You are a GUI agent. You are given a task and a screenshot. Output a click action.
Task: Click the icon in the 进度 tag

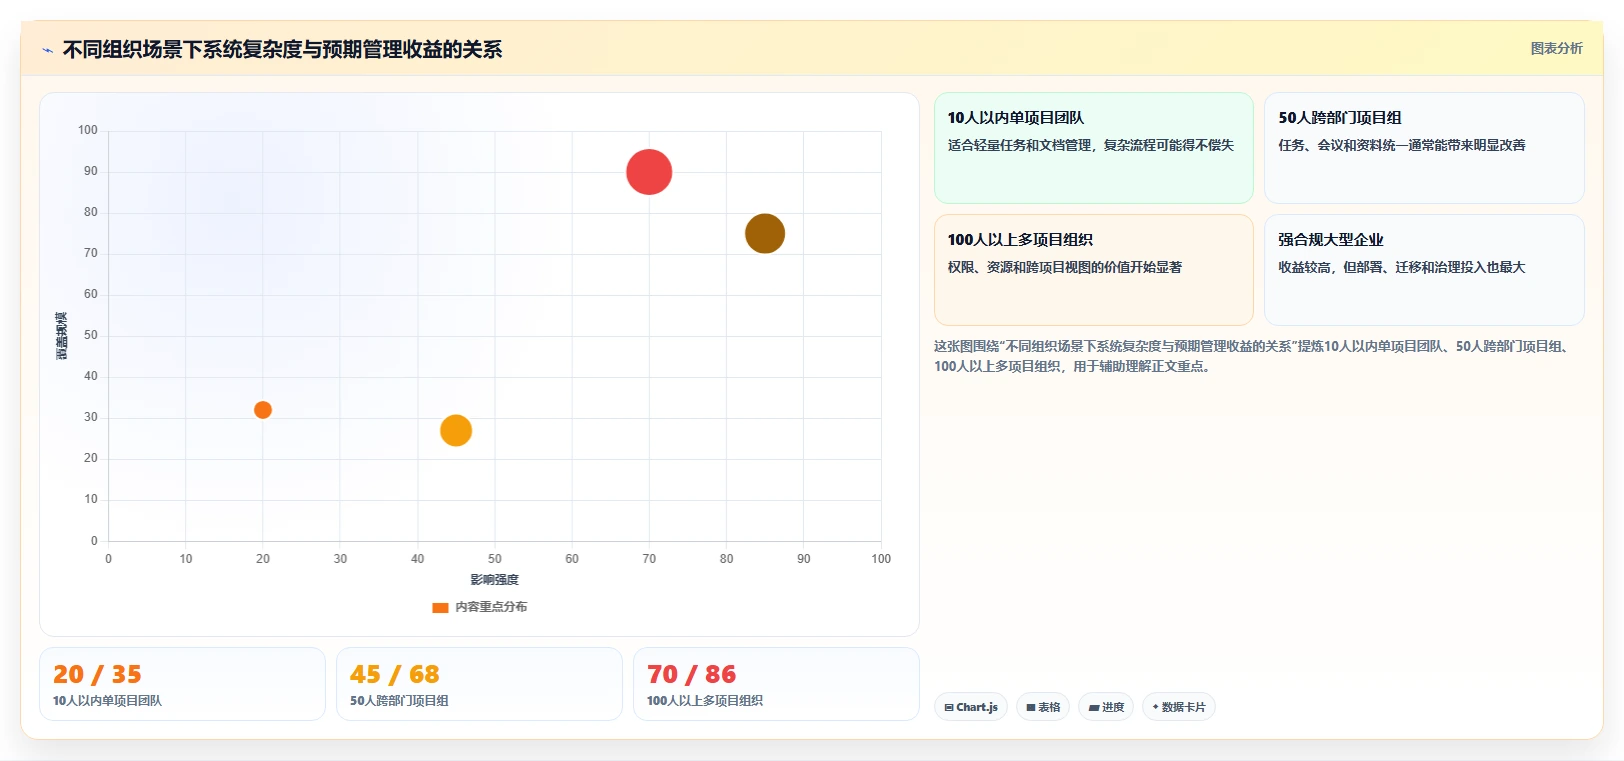(1094, 707)
